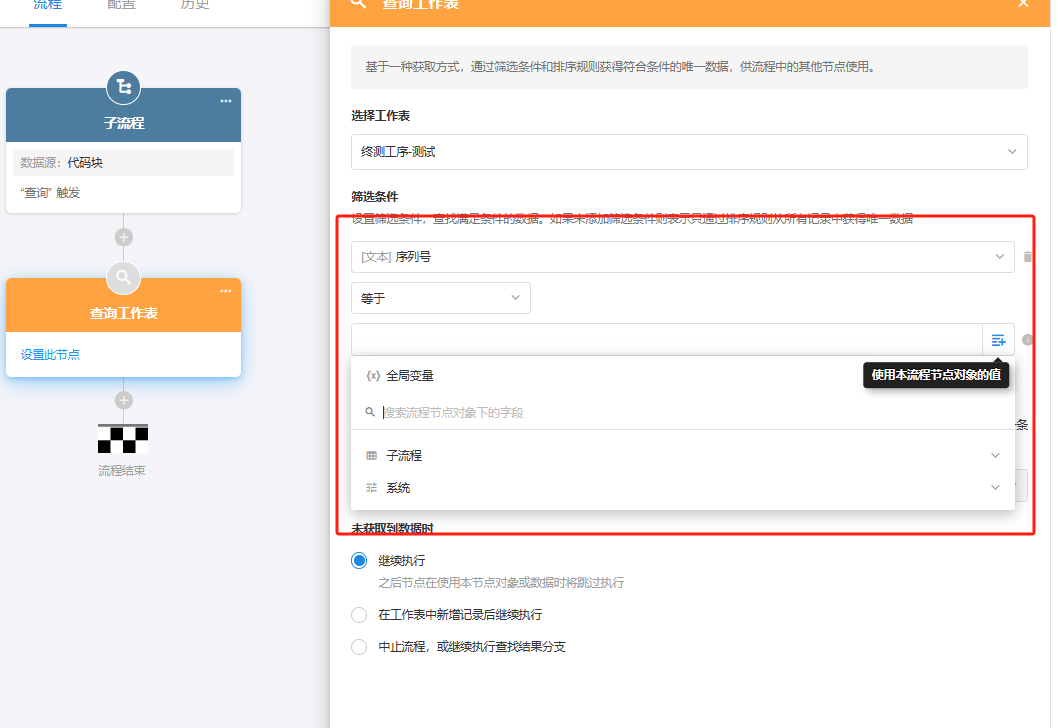Viewport: 1058px width, 728px height.
Task: Click the plus button below 子流程 node
Action: point(124,237)
